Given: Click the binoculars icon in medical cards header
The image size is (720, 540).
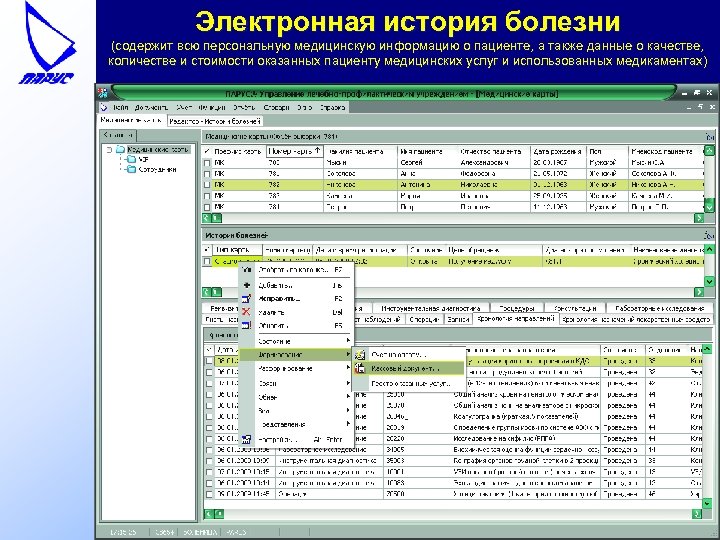Looking at the screenshot, I should tap(709, 137).
